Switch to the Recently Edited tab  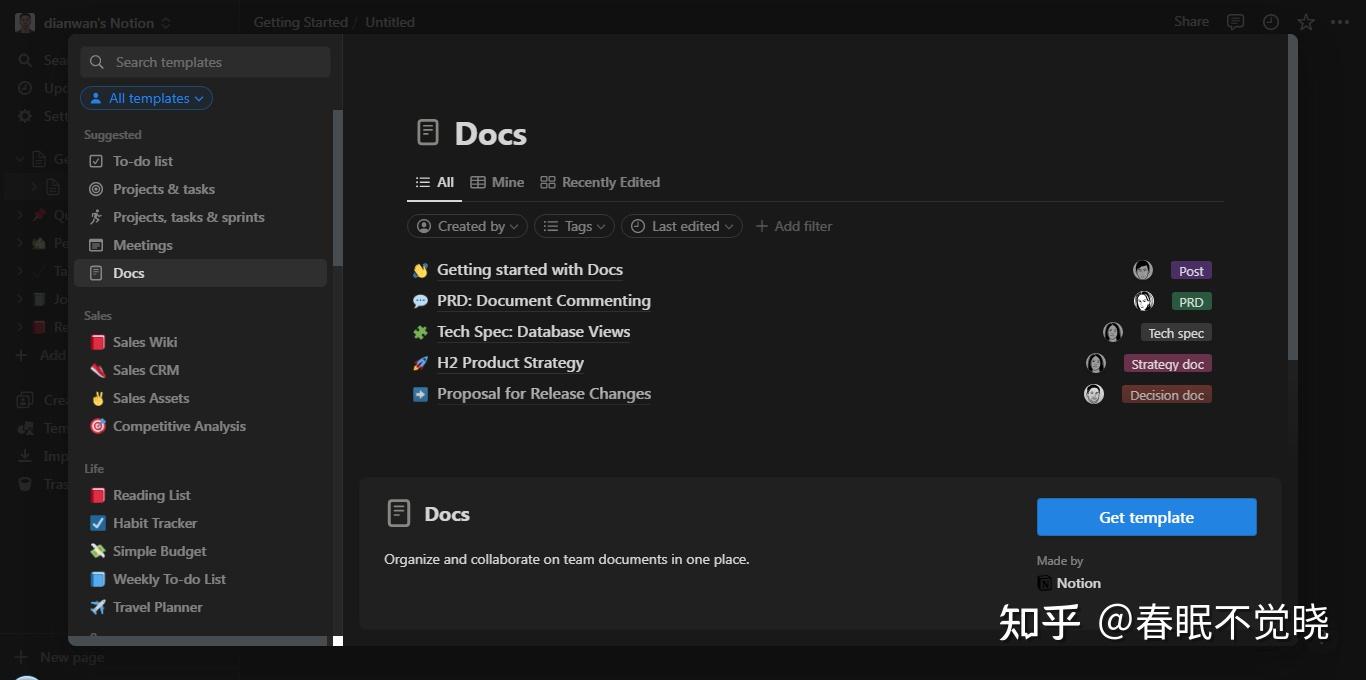(600, 182)
